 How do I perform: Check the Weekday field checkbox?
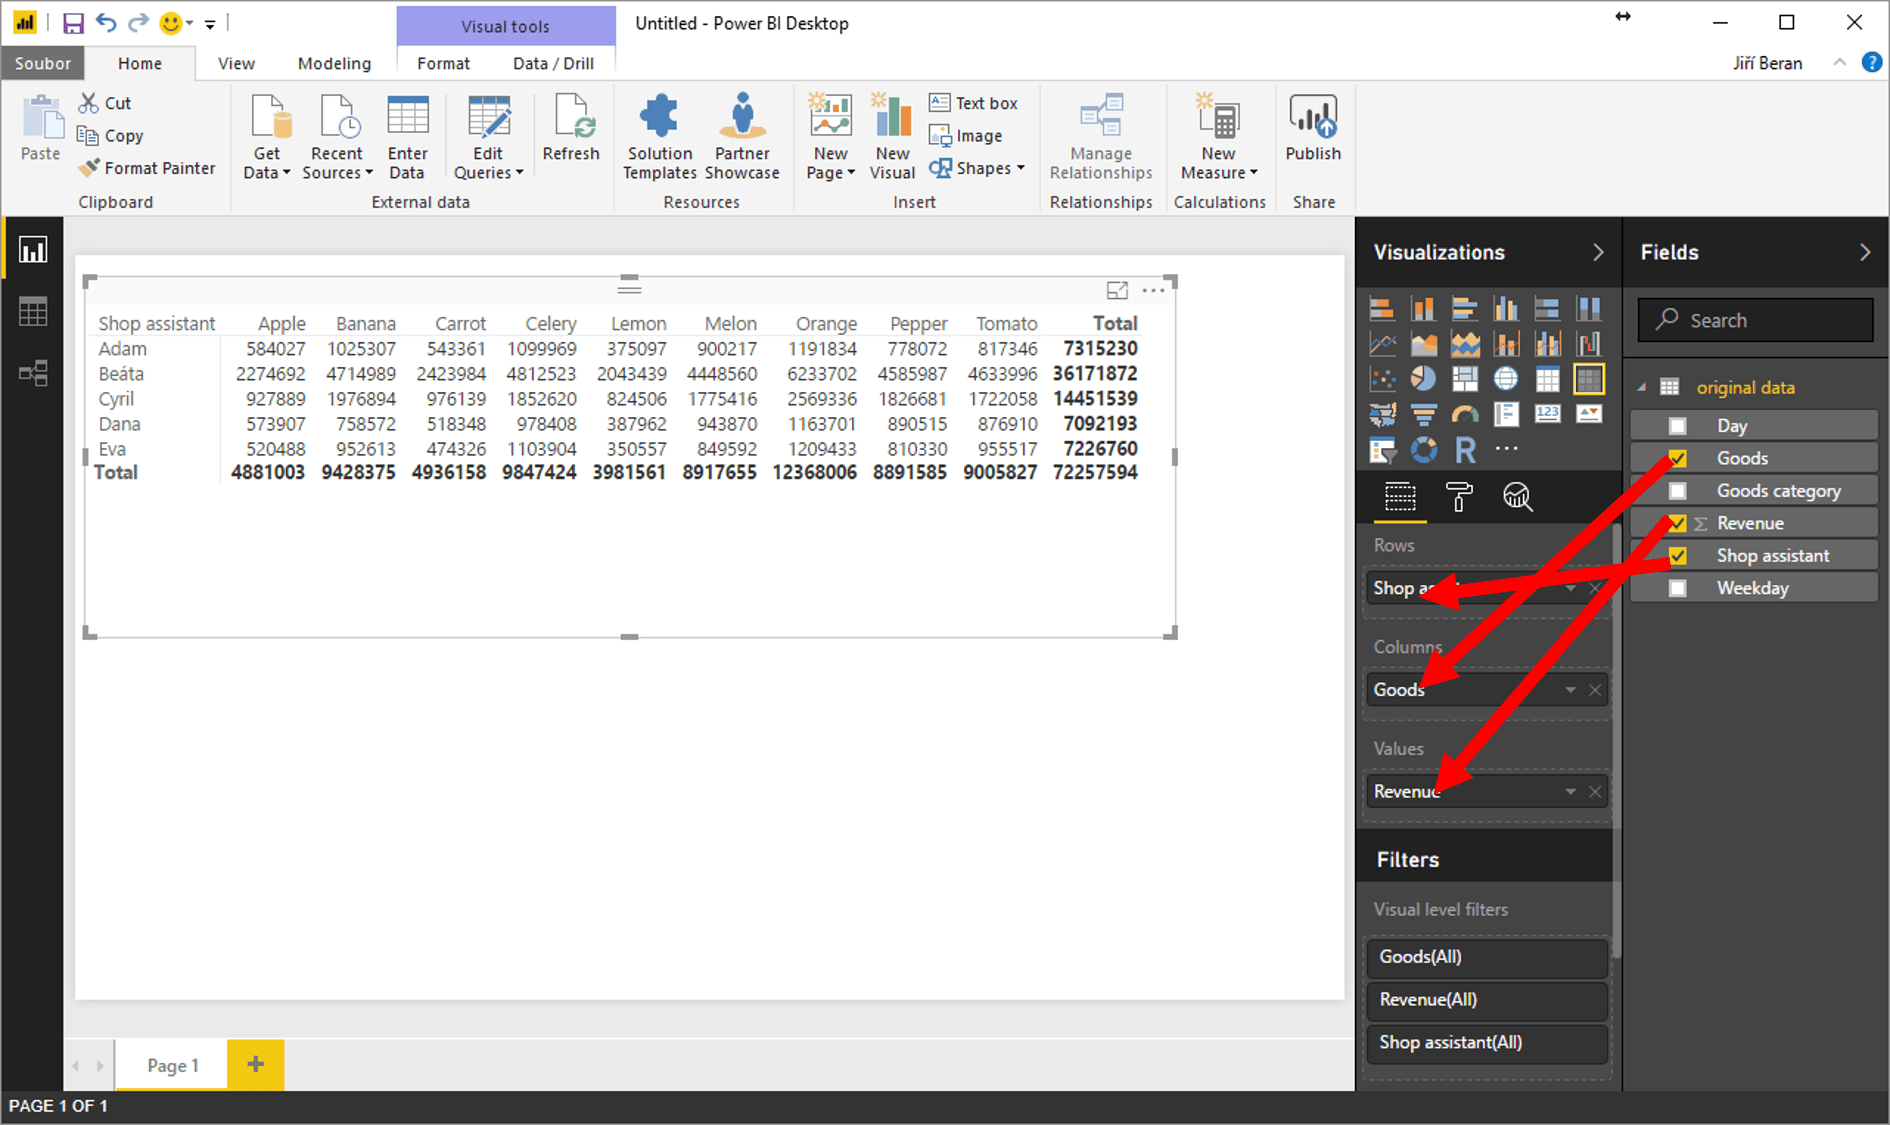tap(1677, 588)
